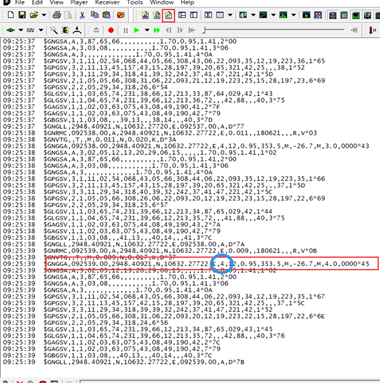Select $GNGGA,092539.00 line ending 0000*45
The width and height of the screenshot is (380, 383).
[206, 264]
